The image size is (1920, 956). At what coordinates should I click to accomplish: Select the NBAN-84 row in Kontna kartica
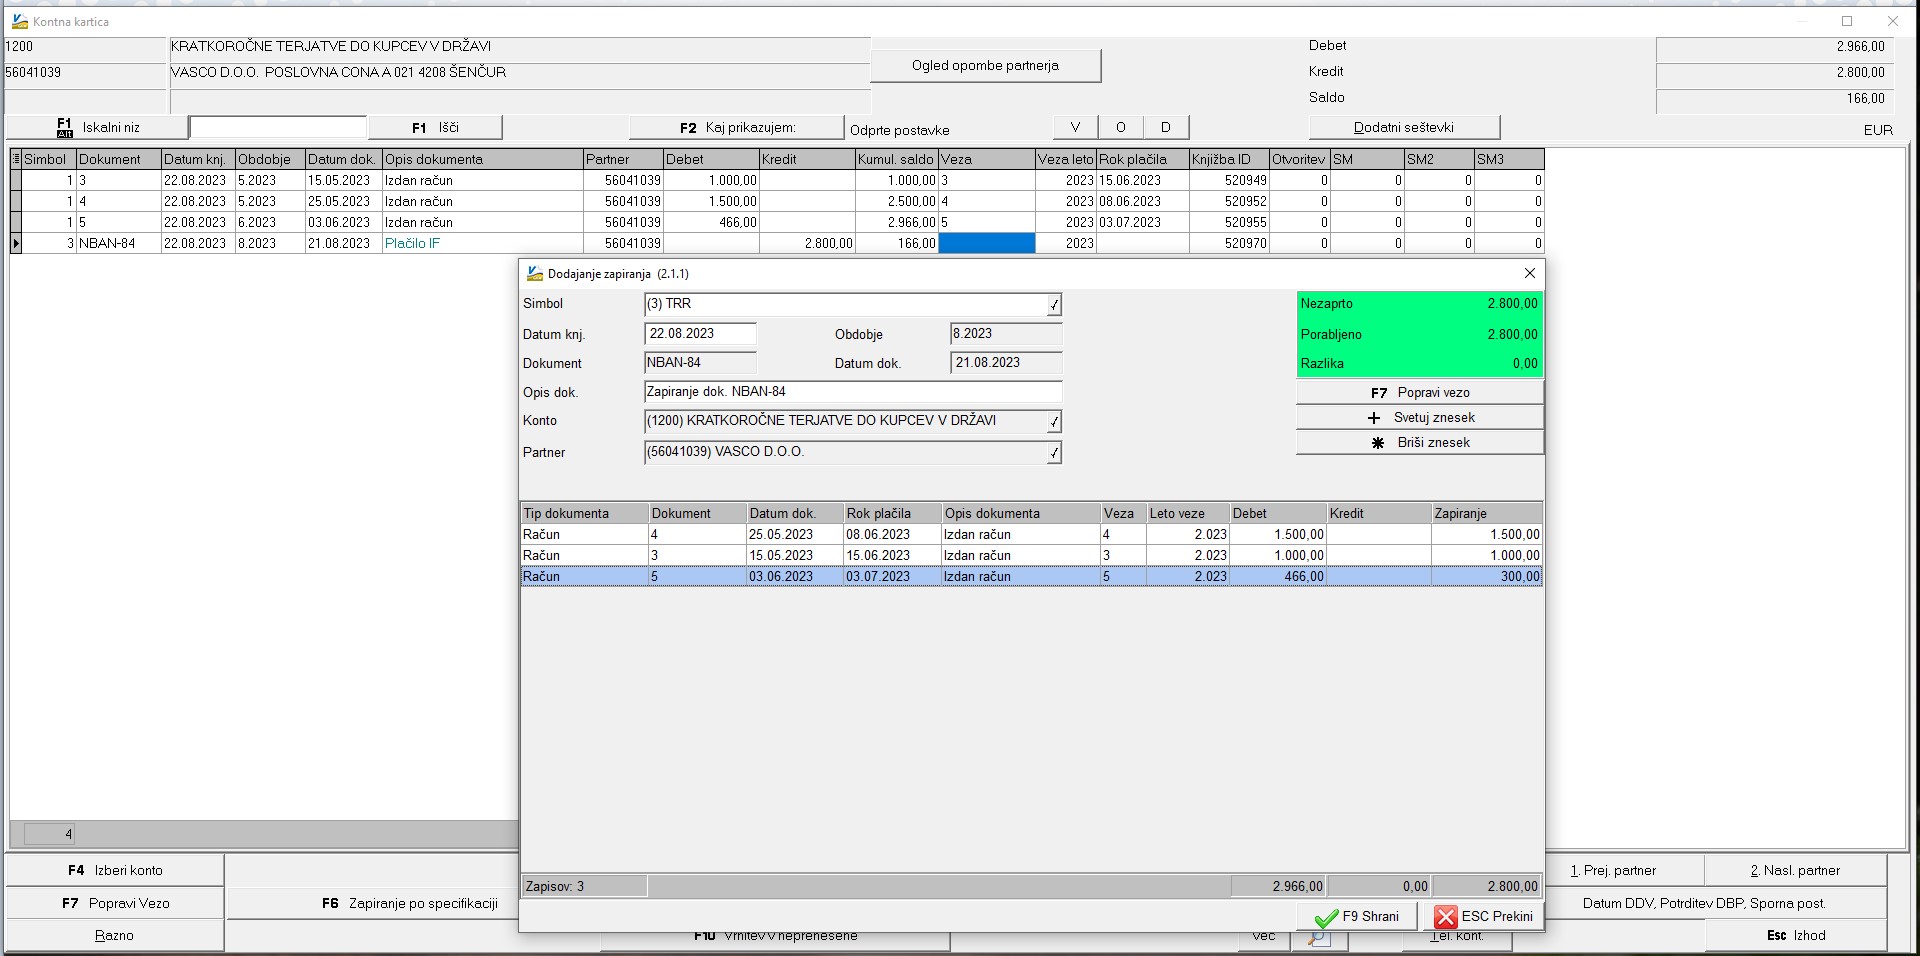click(777, 243)
